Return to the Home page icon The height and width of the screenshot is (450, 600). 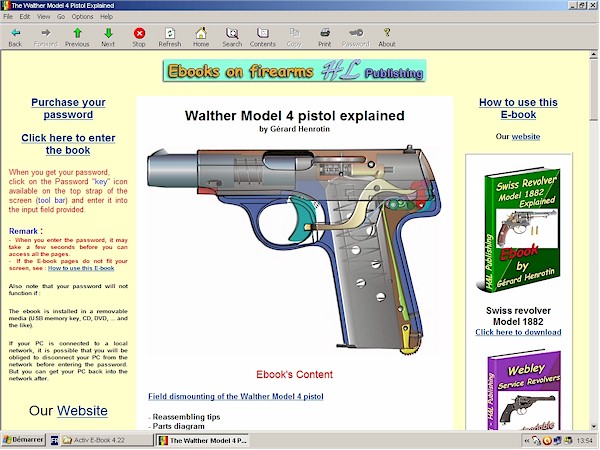click(x=201, y=37)
